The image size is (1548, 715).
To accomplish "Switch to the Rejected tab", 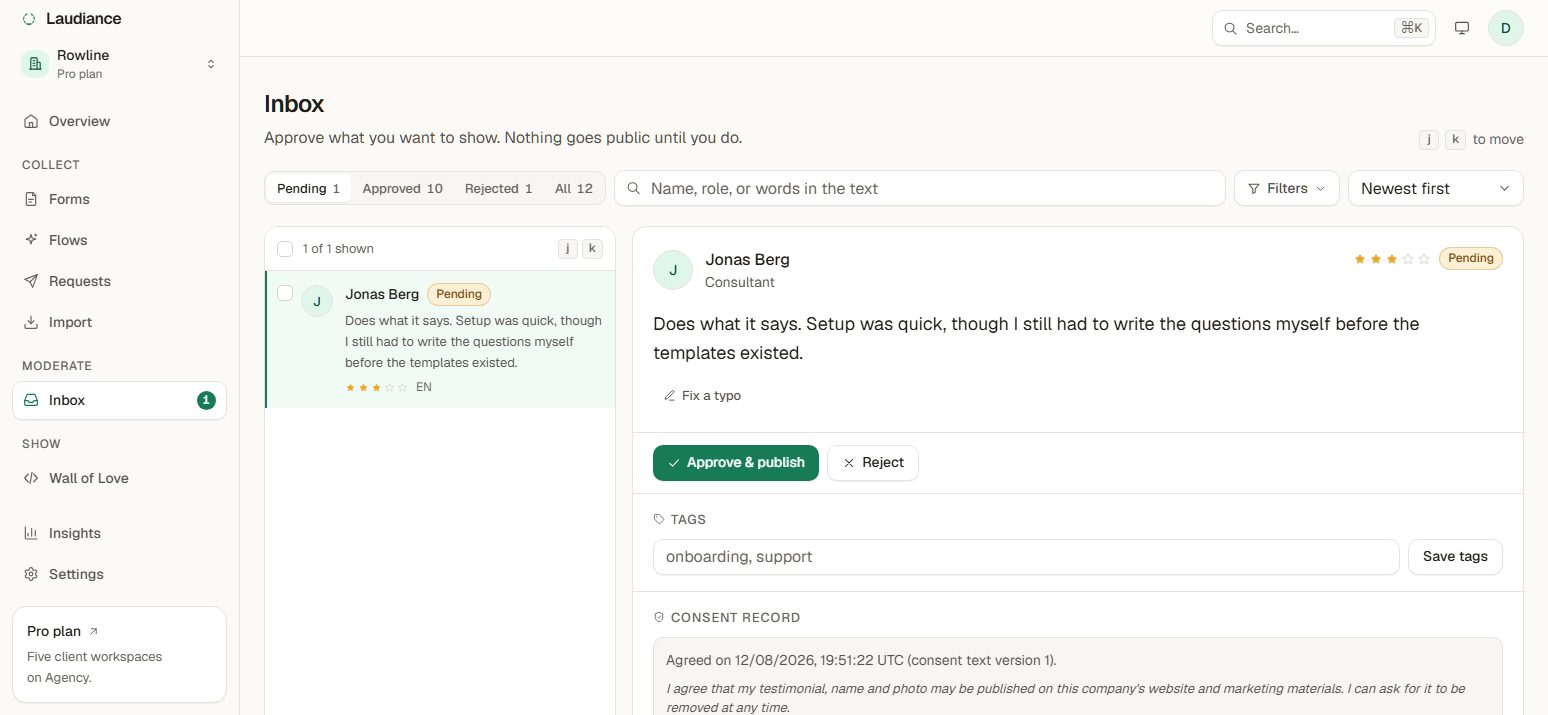I will 498,188.
